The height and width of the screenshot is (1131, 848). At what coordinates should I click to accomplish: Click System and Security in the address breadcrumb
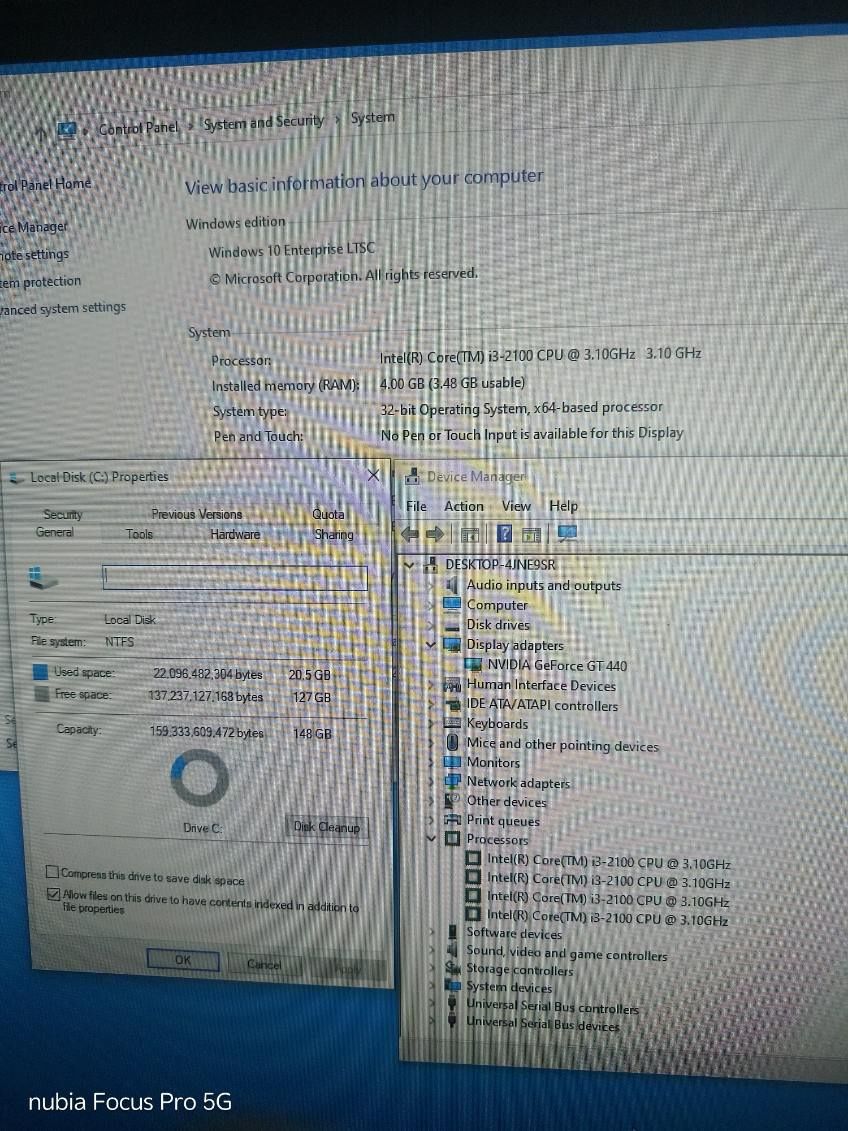pyautogui.click(x=263, y=122)
